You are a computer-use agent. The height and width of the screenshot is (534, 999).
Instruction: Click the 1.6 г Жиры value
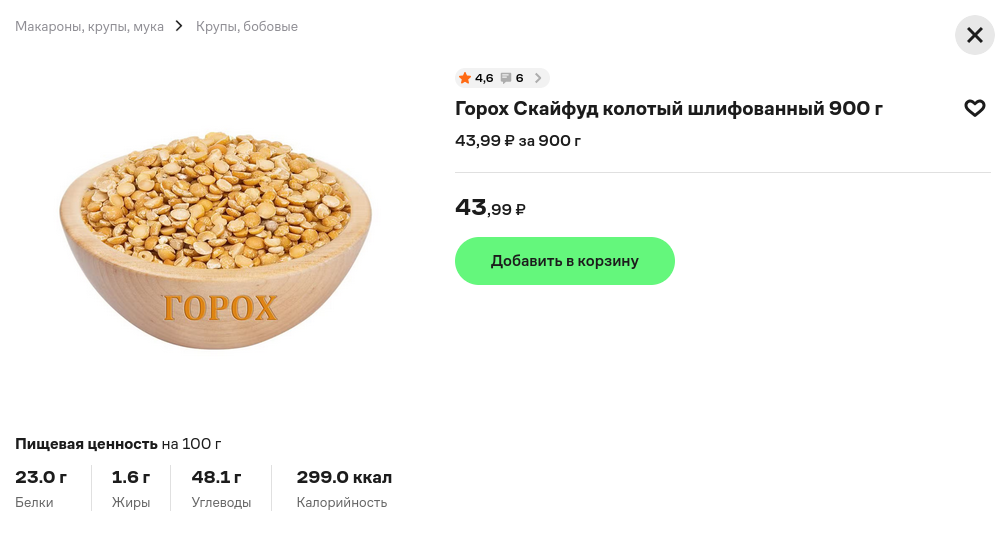point(131,477)
